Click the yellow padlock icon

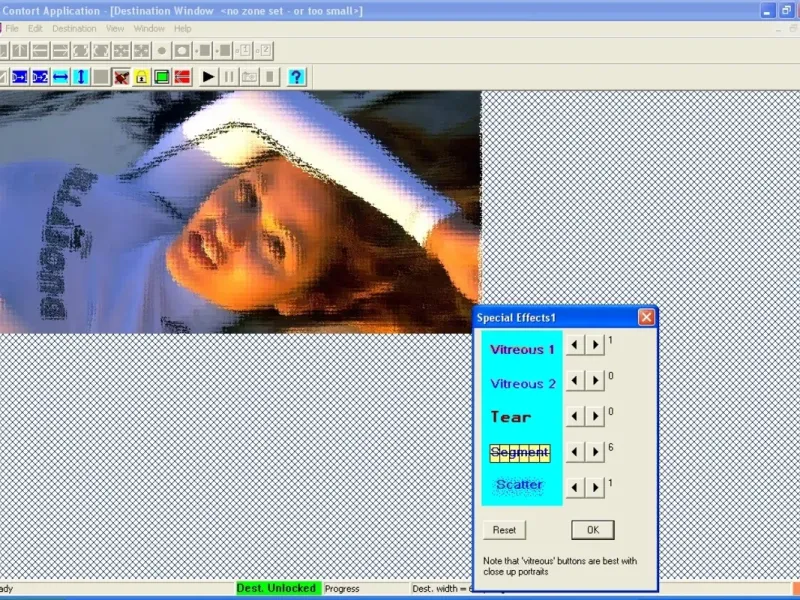point(142,77)
